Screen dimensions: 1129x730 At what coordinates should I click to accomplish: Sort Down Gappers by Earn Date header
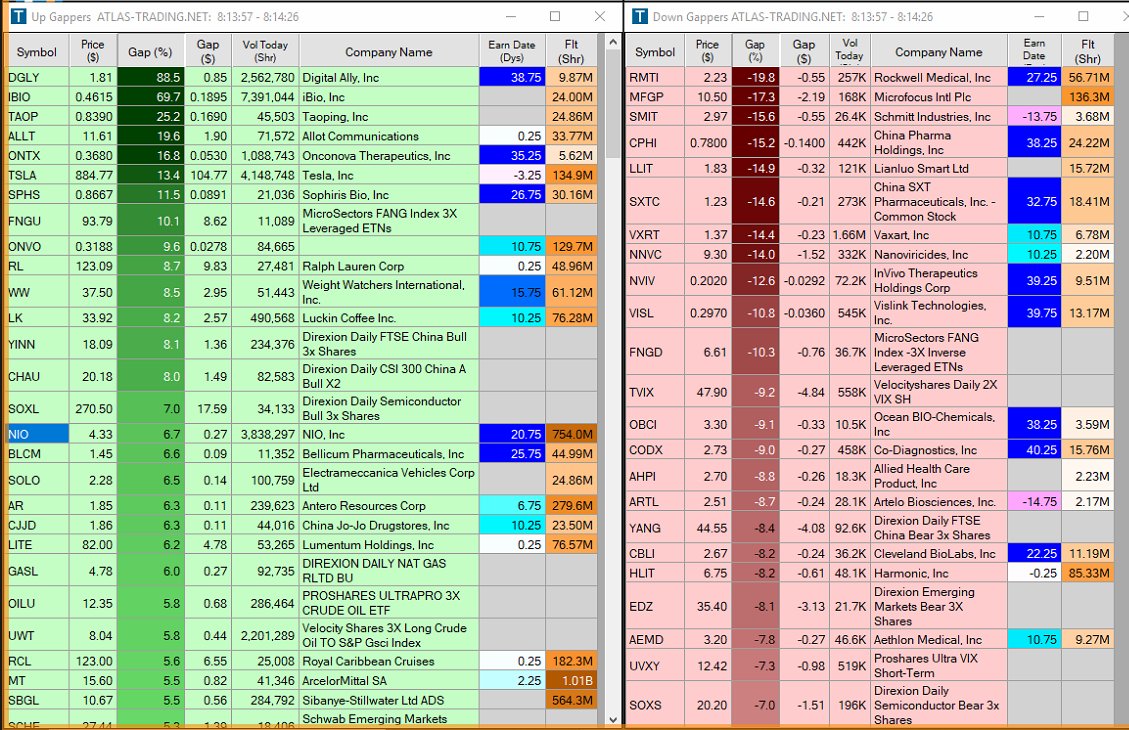(1034, 52)
